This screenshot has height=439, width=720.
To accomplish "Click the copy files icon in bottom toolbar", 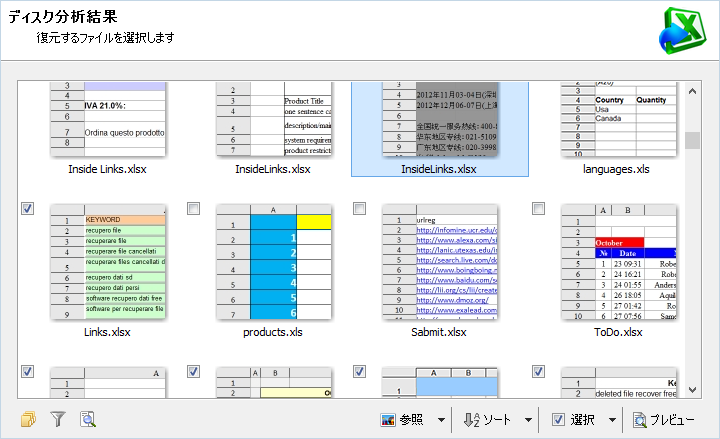I will point(28,419).
